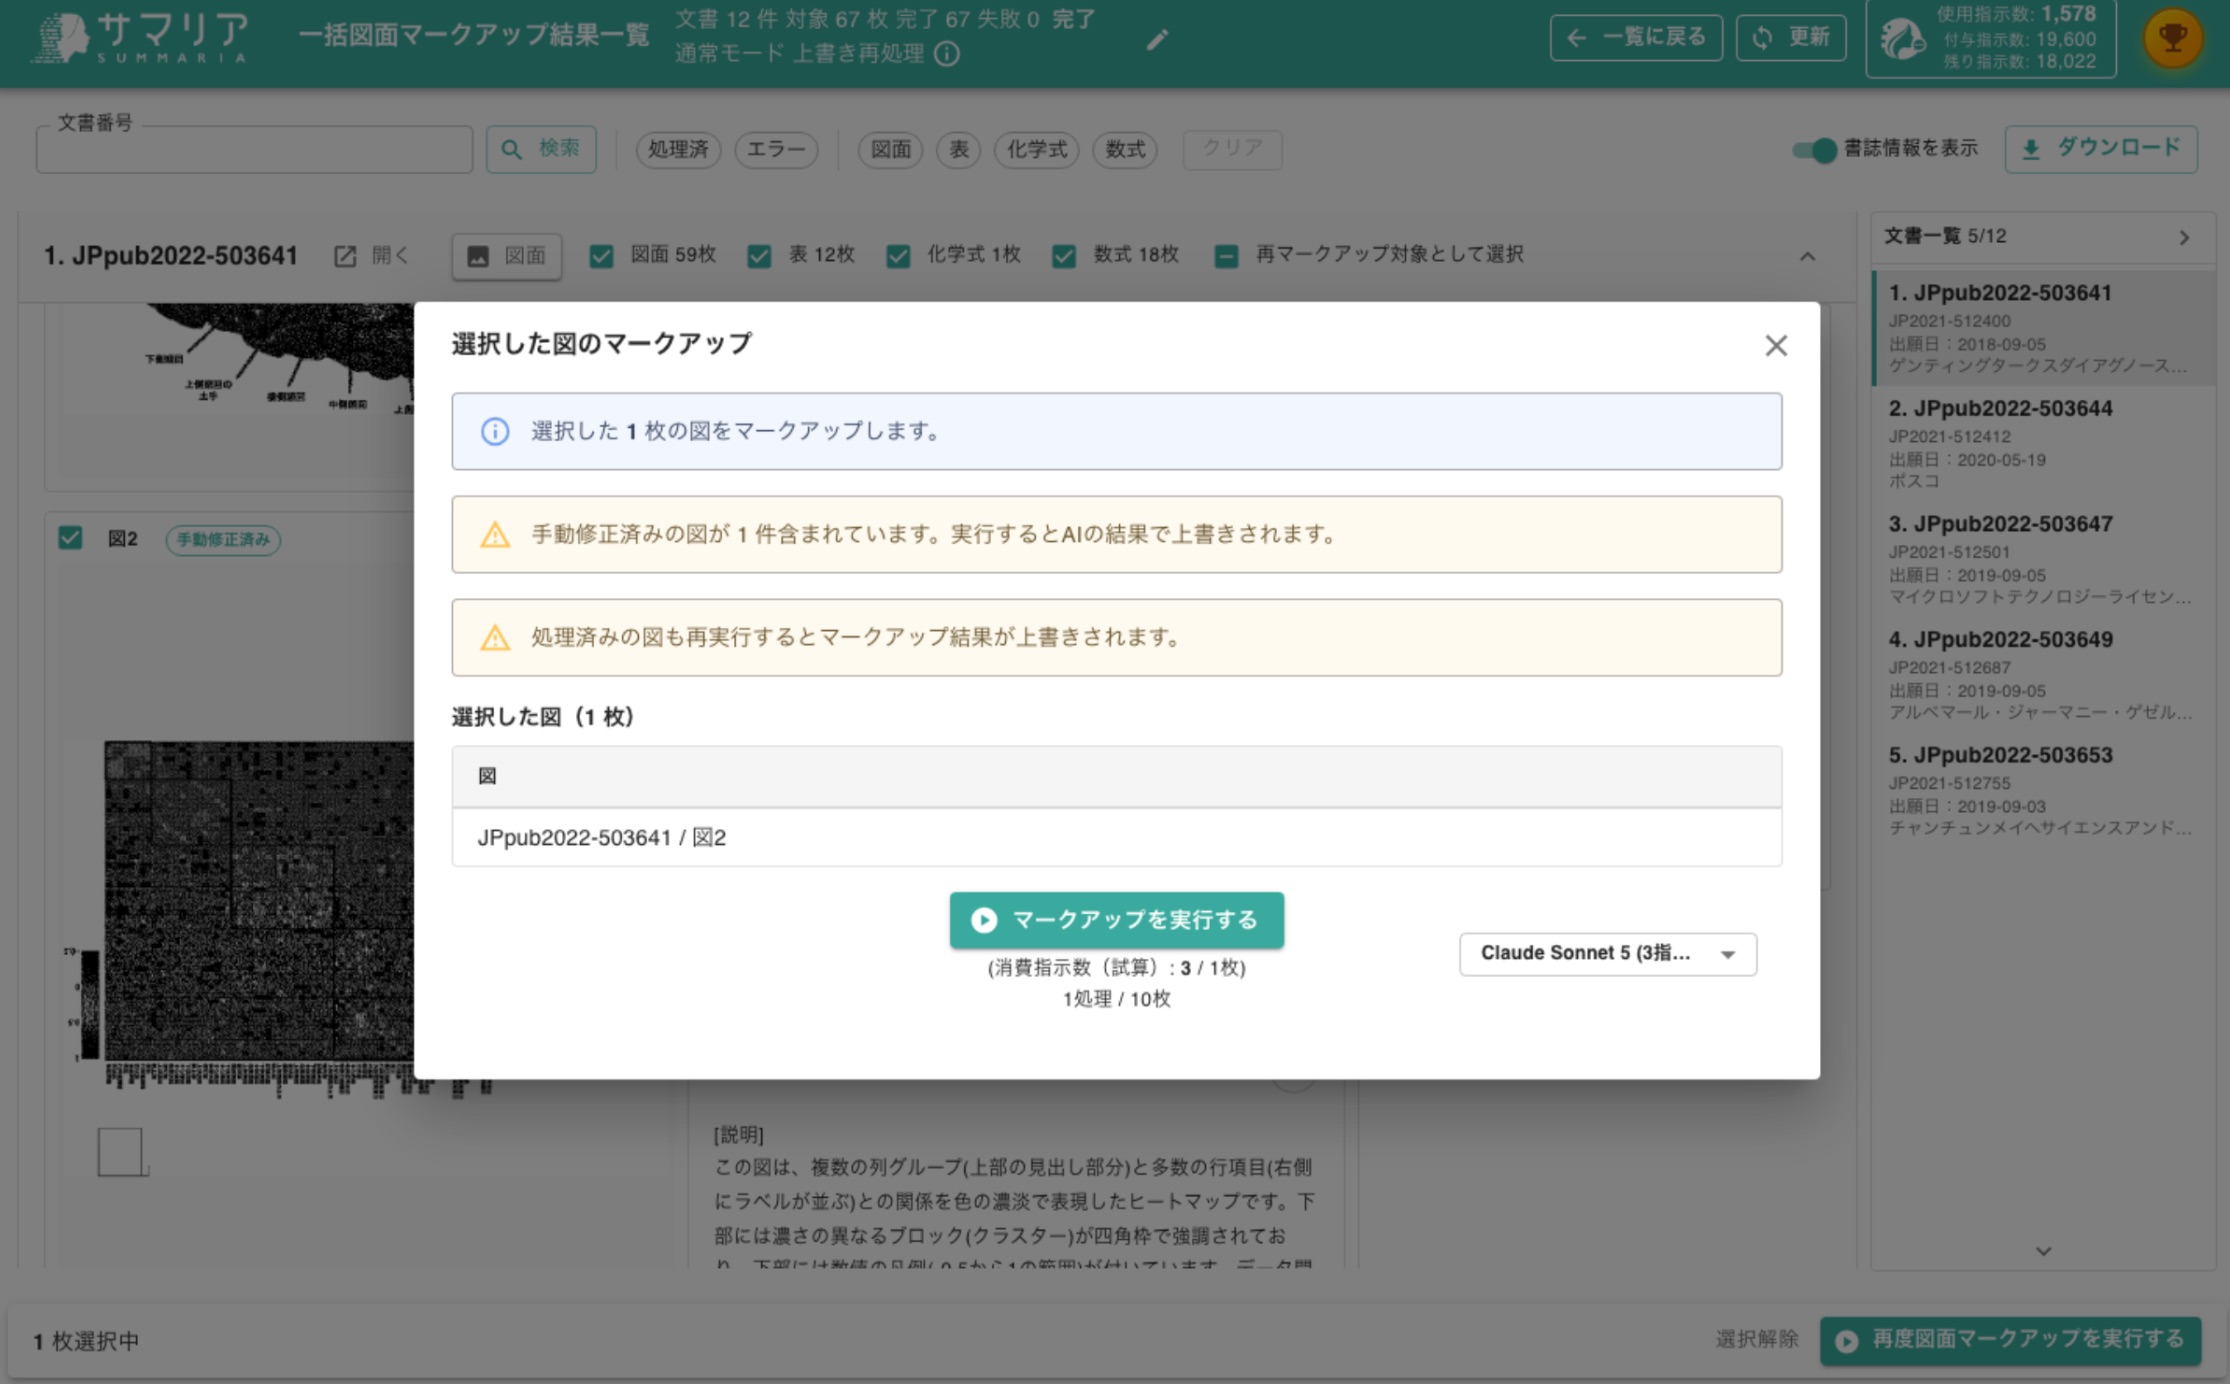Click the 図面 image view button
Image resolution: width=2230 pixels, height=1384 pixels.
[x=507, y=256]
